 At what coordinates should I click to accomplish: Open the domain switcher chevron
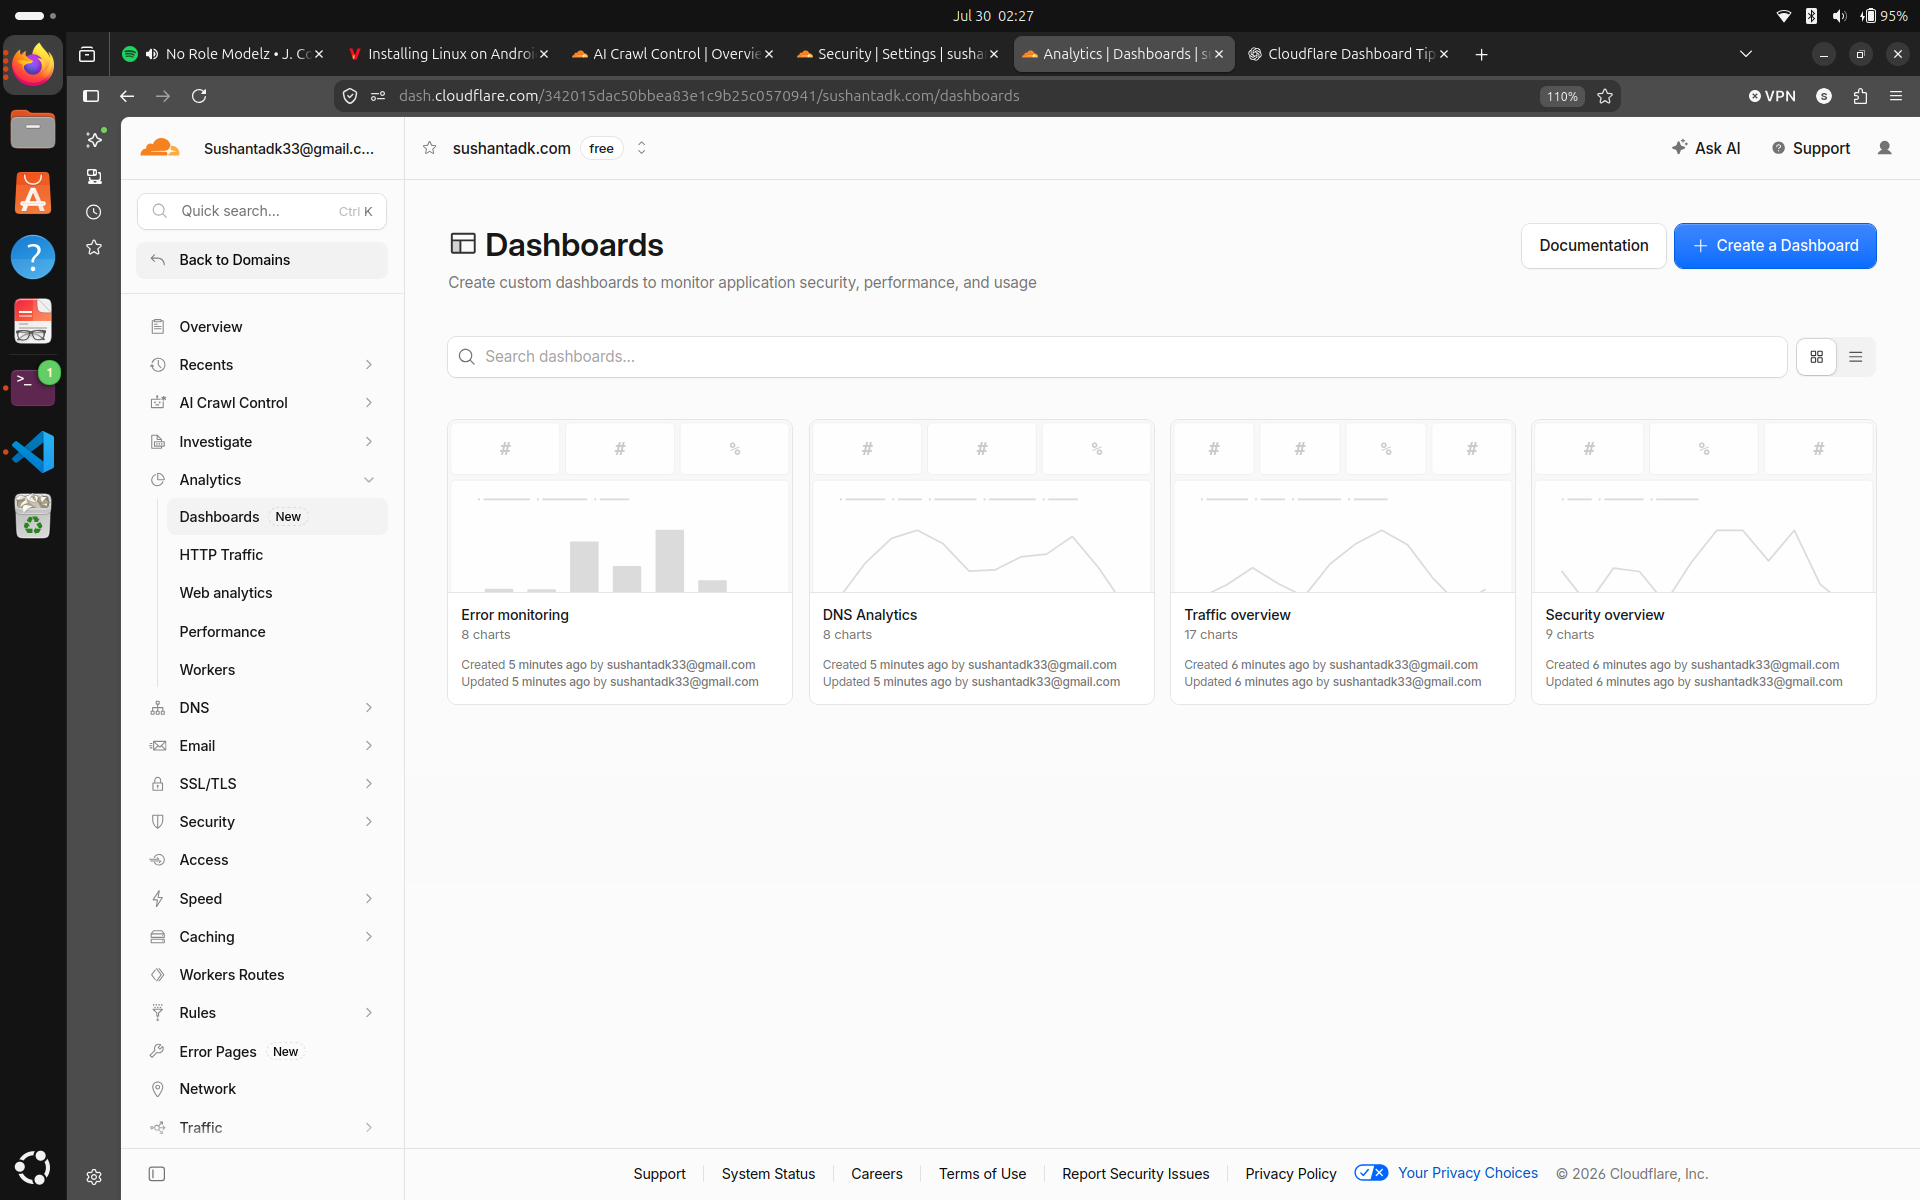(642, 148)
